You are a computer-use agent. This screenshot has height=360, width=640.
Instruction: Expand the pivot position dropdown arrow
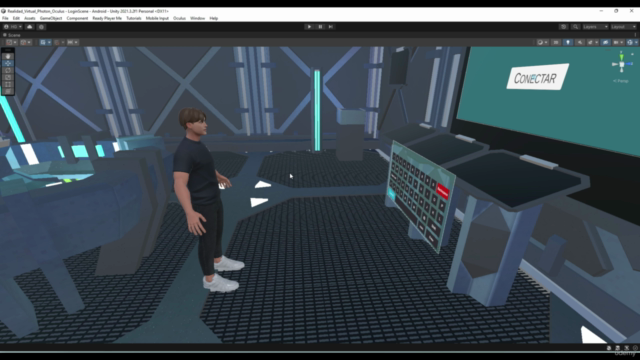point(15,42)
